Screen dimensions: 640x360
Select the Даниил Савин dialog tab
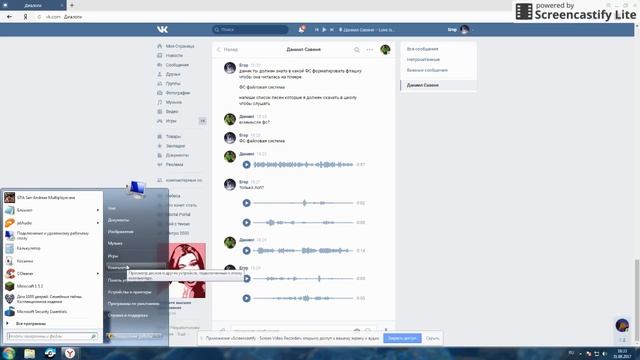click(x=439, y=85)
